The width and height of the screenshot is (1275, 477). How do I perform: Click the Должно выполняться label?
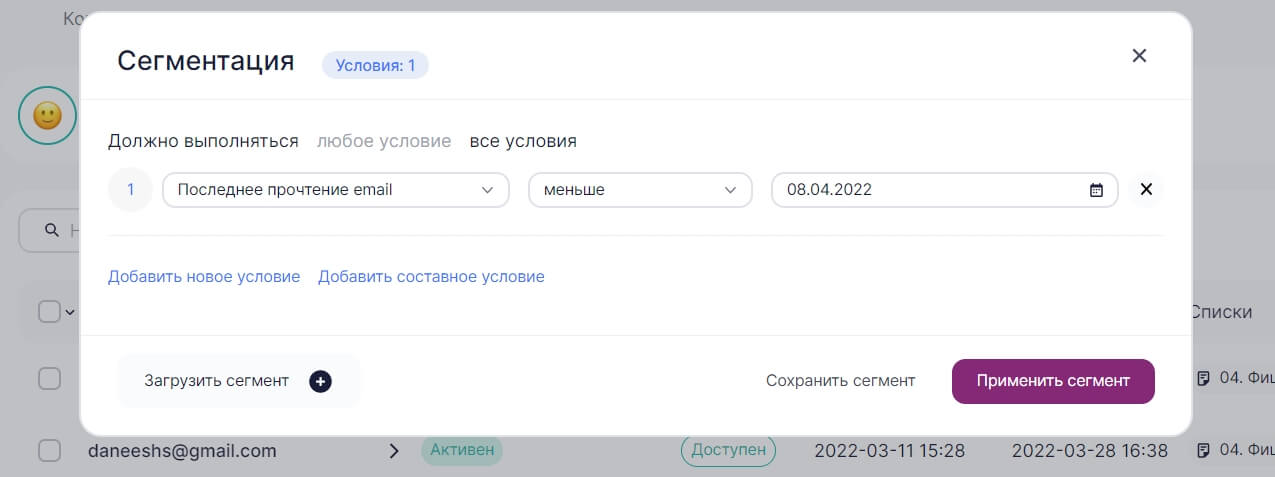203,141
